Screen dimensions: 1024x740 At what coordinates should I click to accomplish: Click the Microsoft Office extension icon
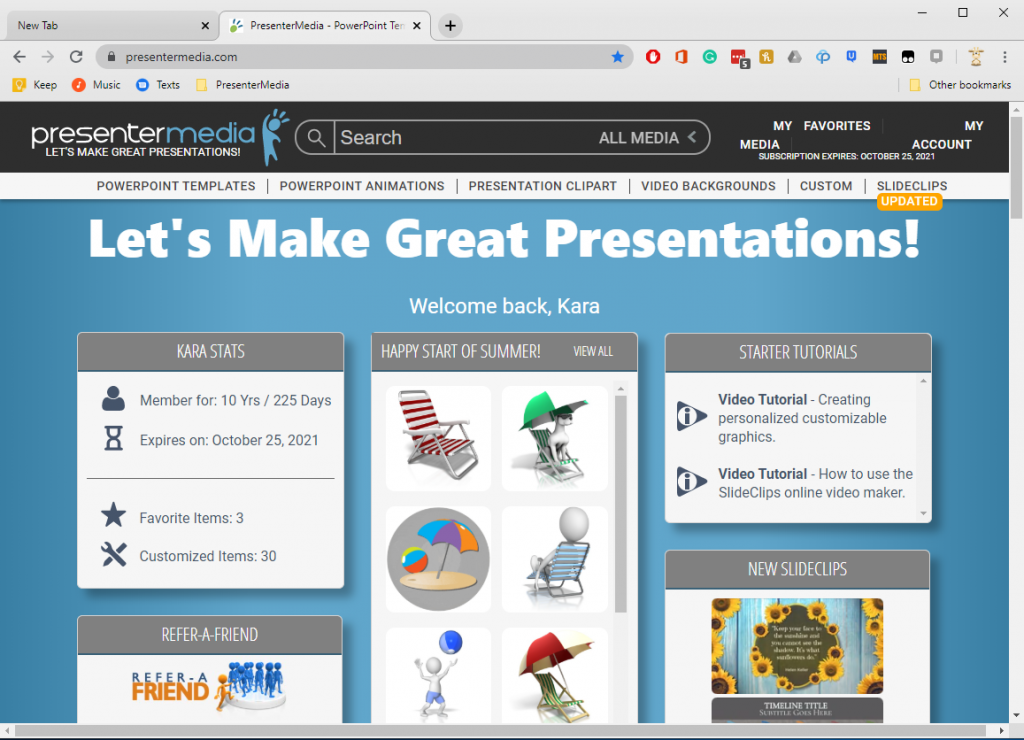click(x=681, y=57)
